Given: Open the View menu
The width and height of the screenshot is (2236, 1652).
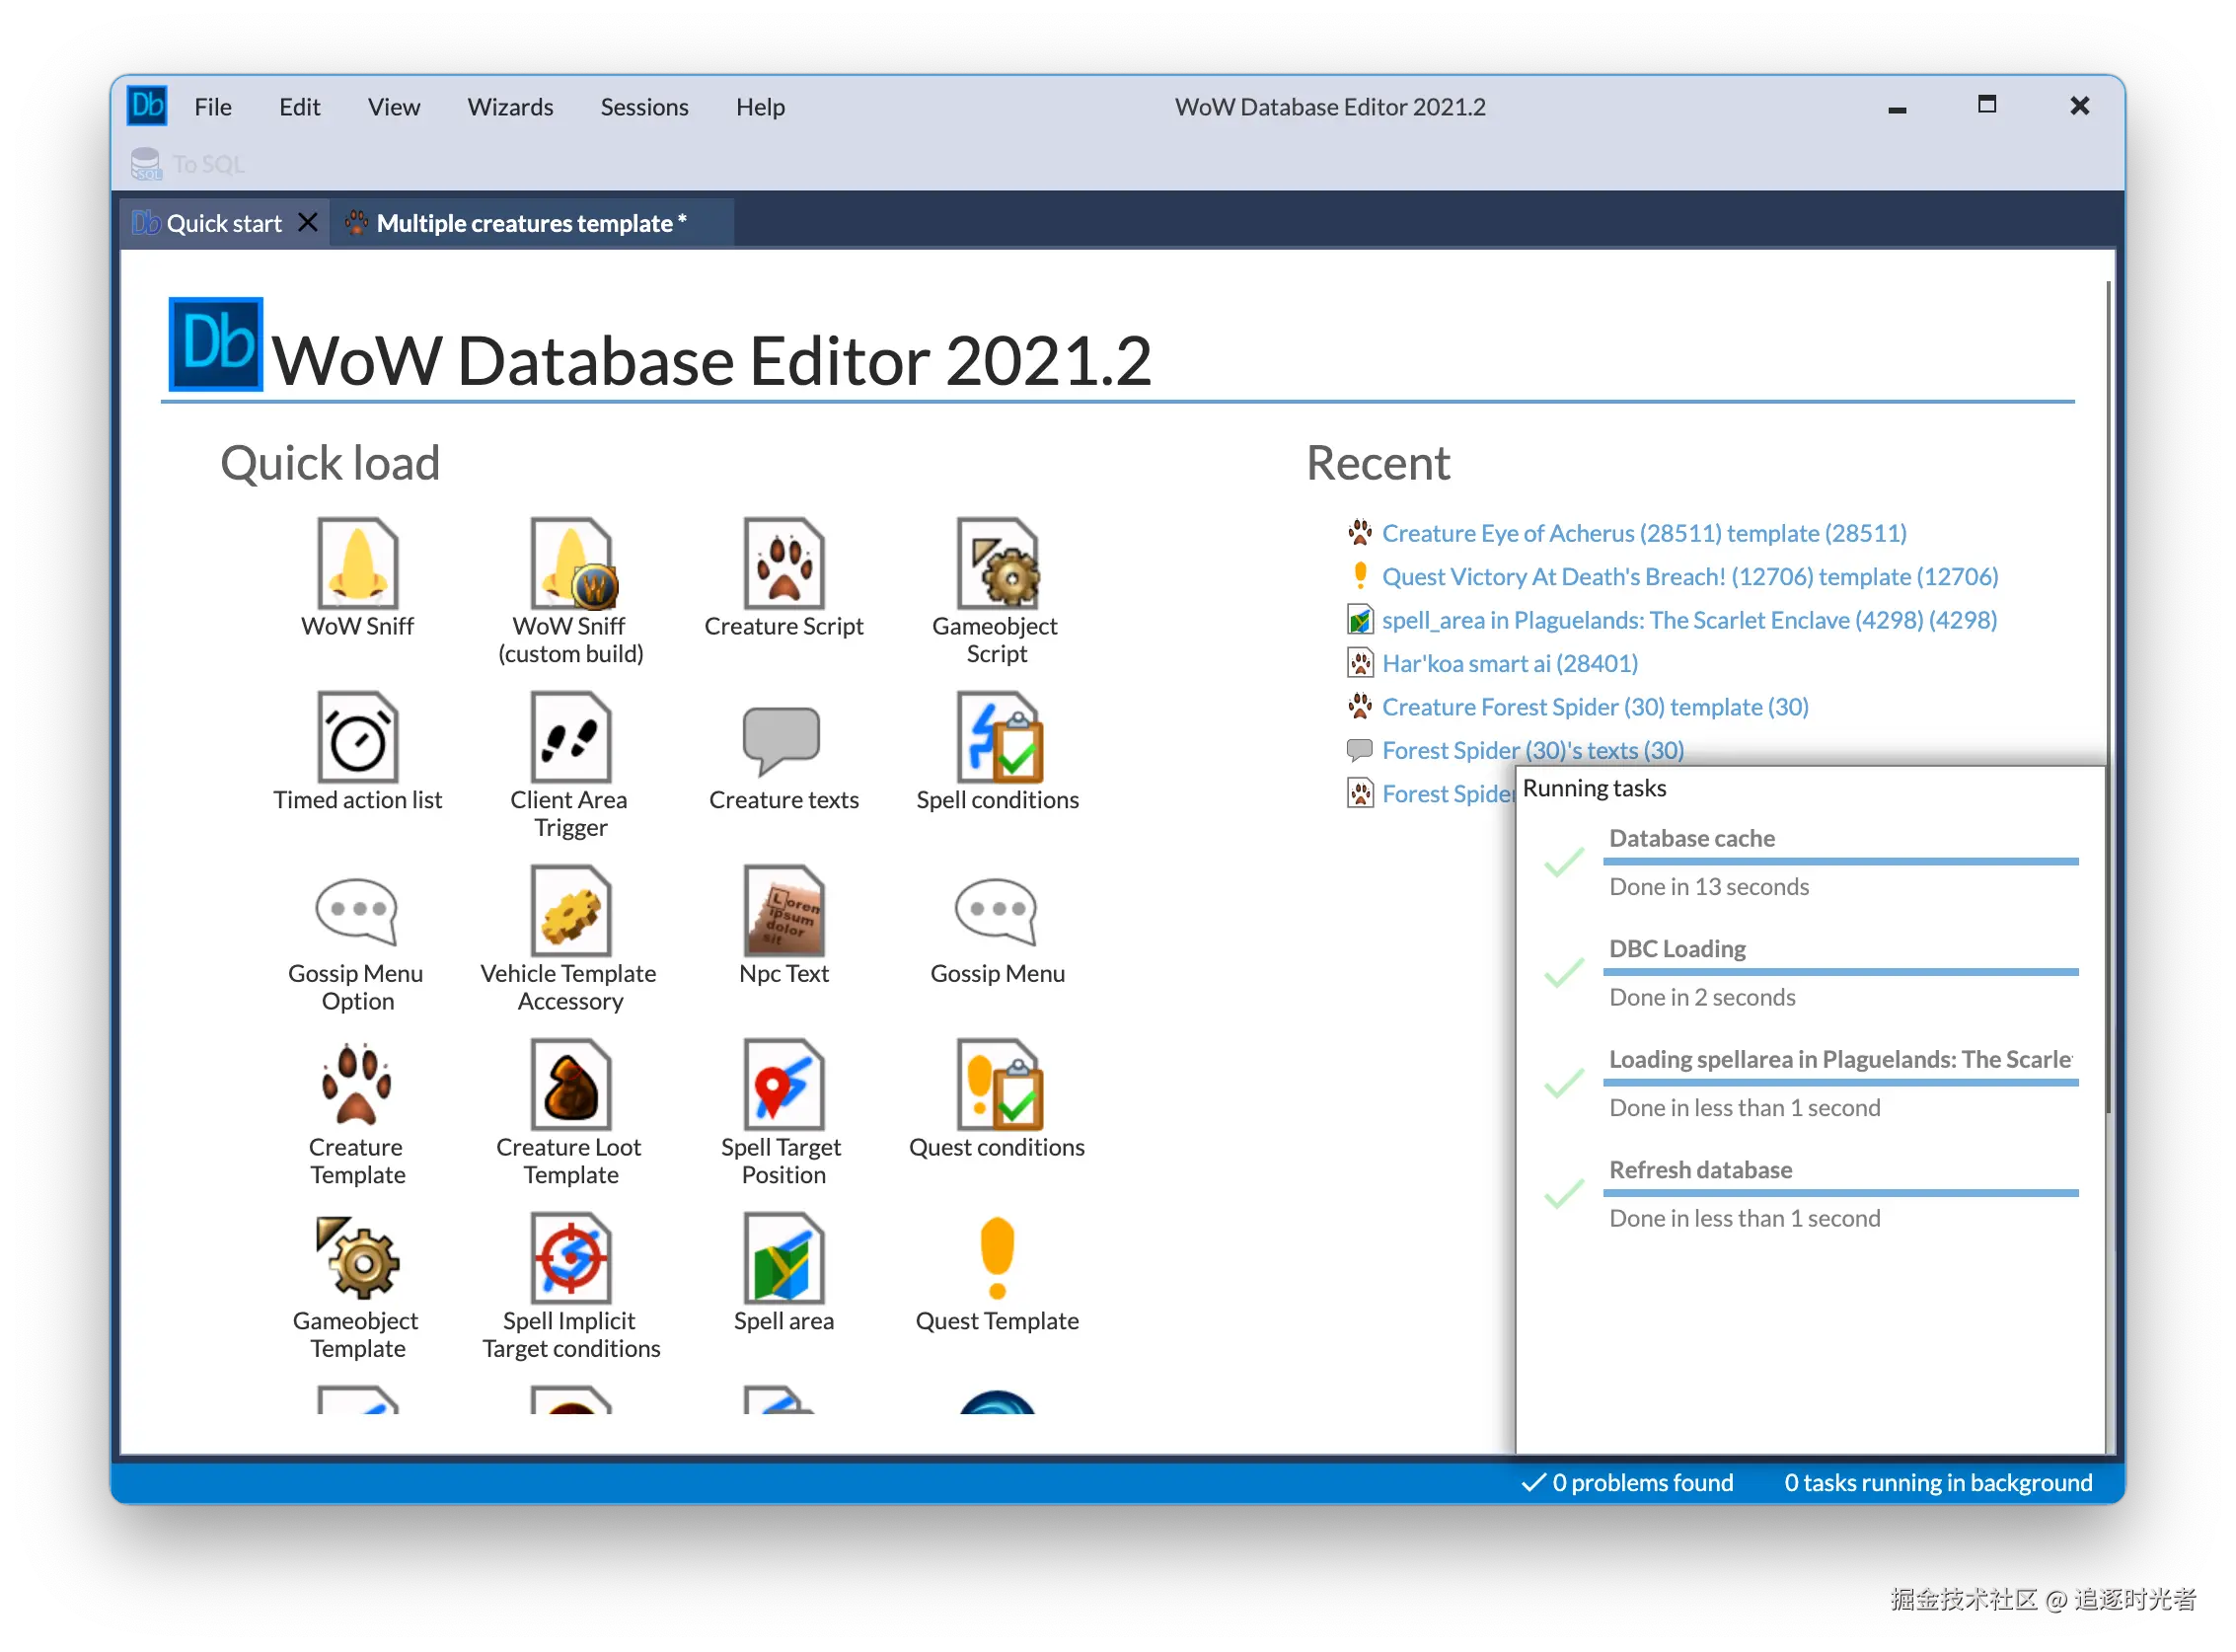Looking at the screenshot, I should coord(393,107).
